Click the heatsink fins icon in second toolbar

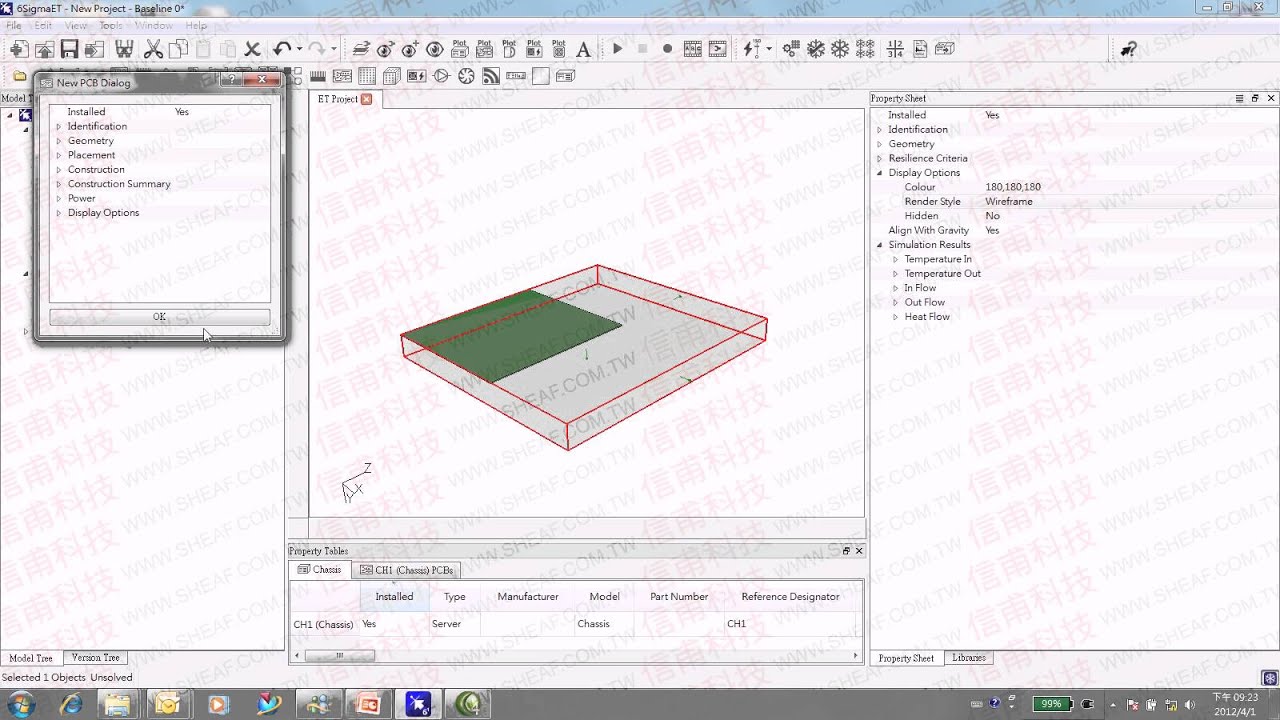318,76
